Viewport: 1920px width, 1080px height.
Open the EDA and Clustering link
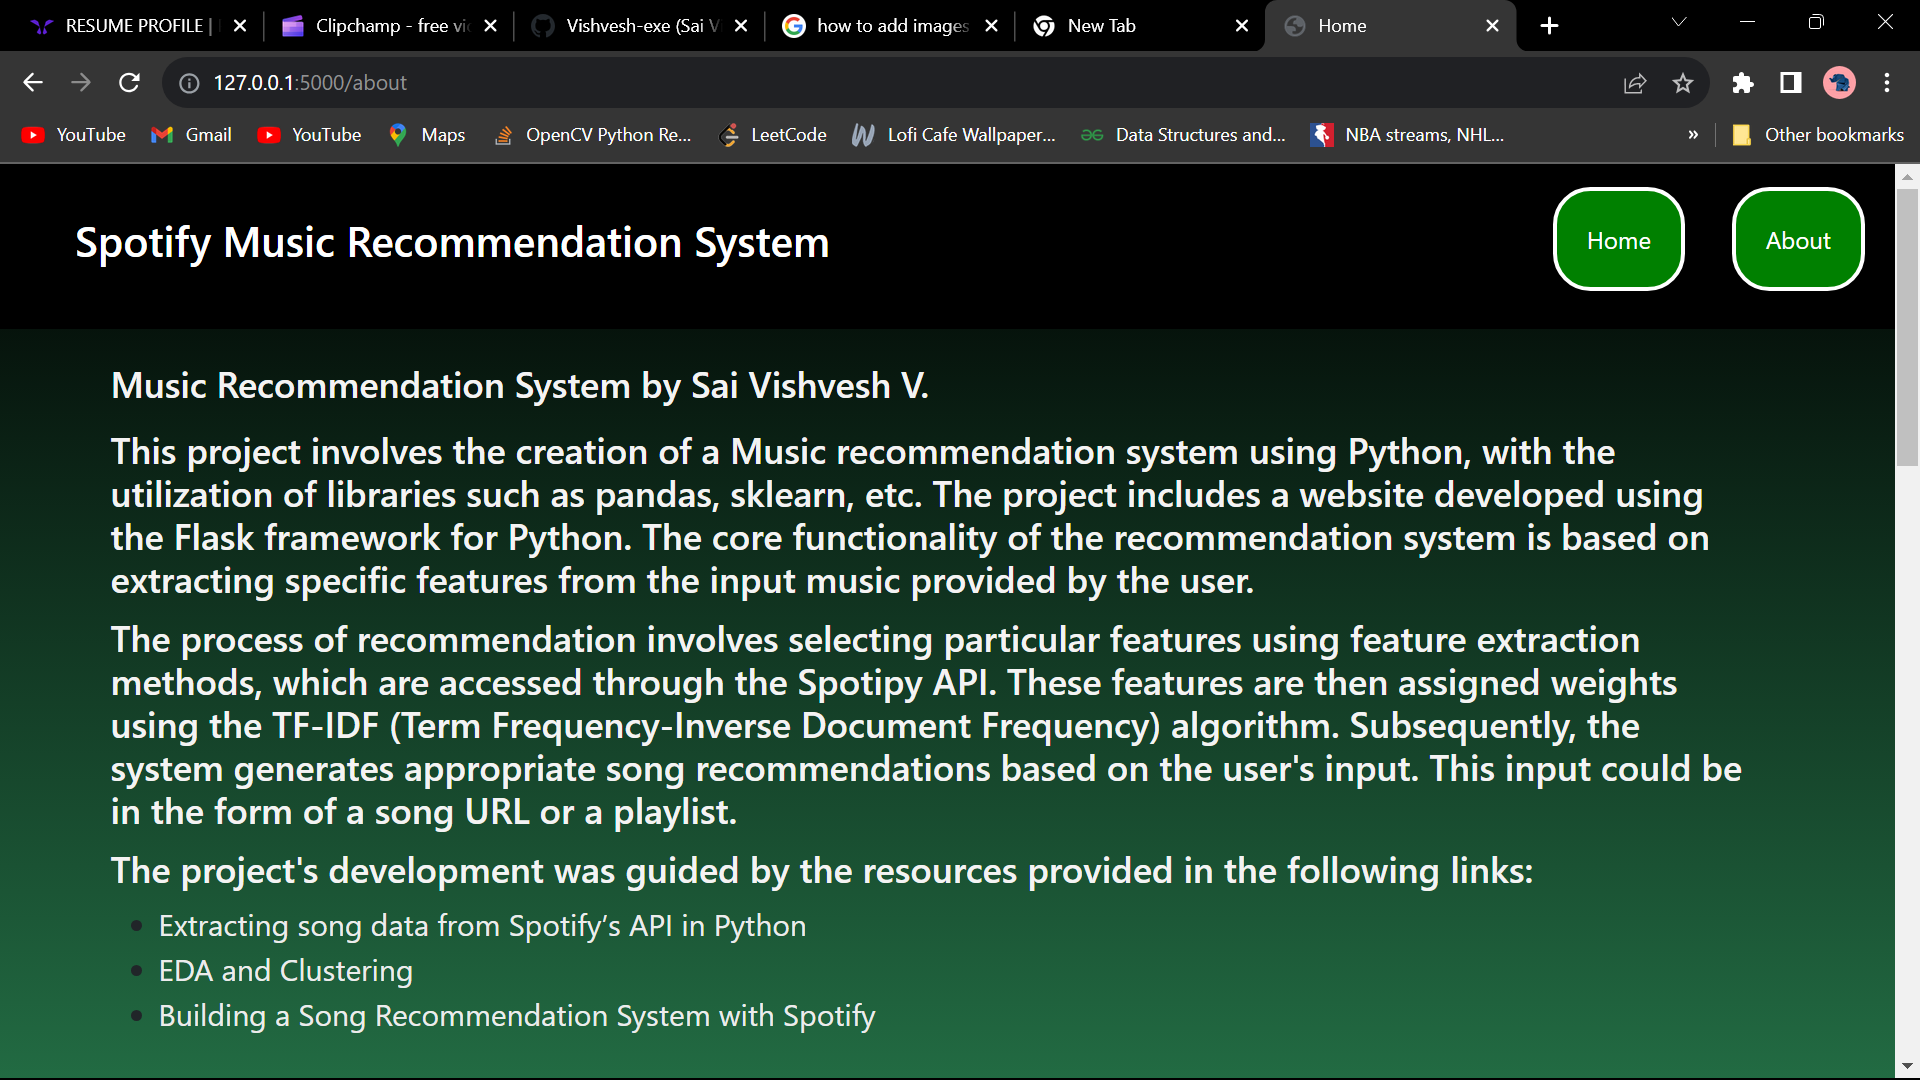coord(285,971)
